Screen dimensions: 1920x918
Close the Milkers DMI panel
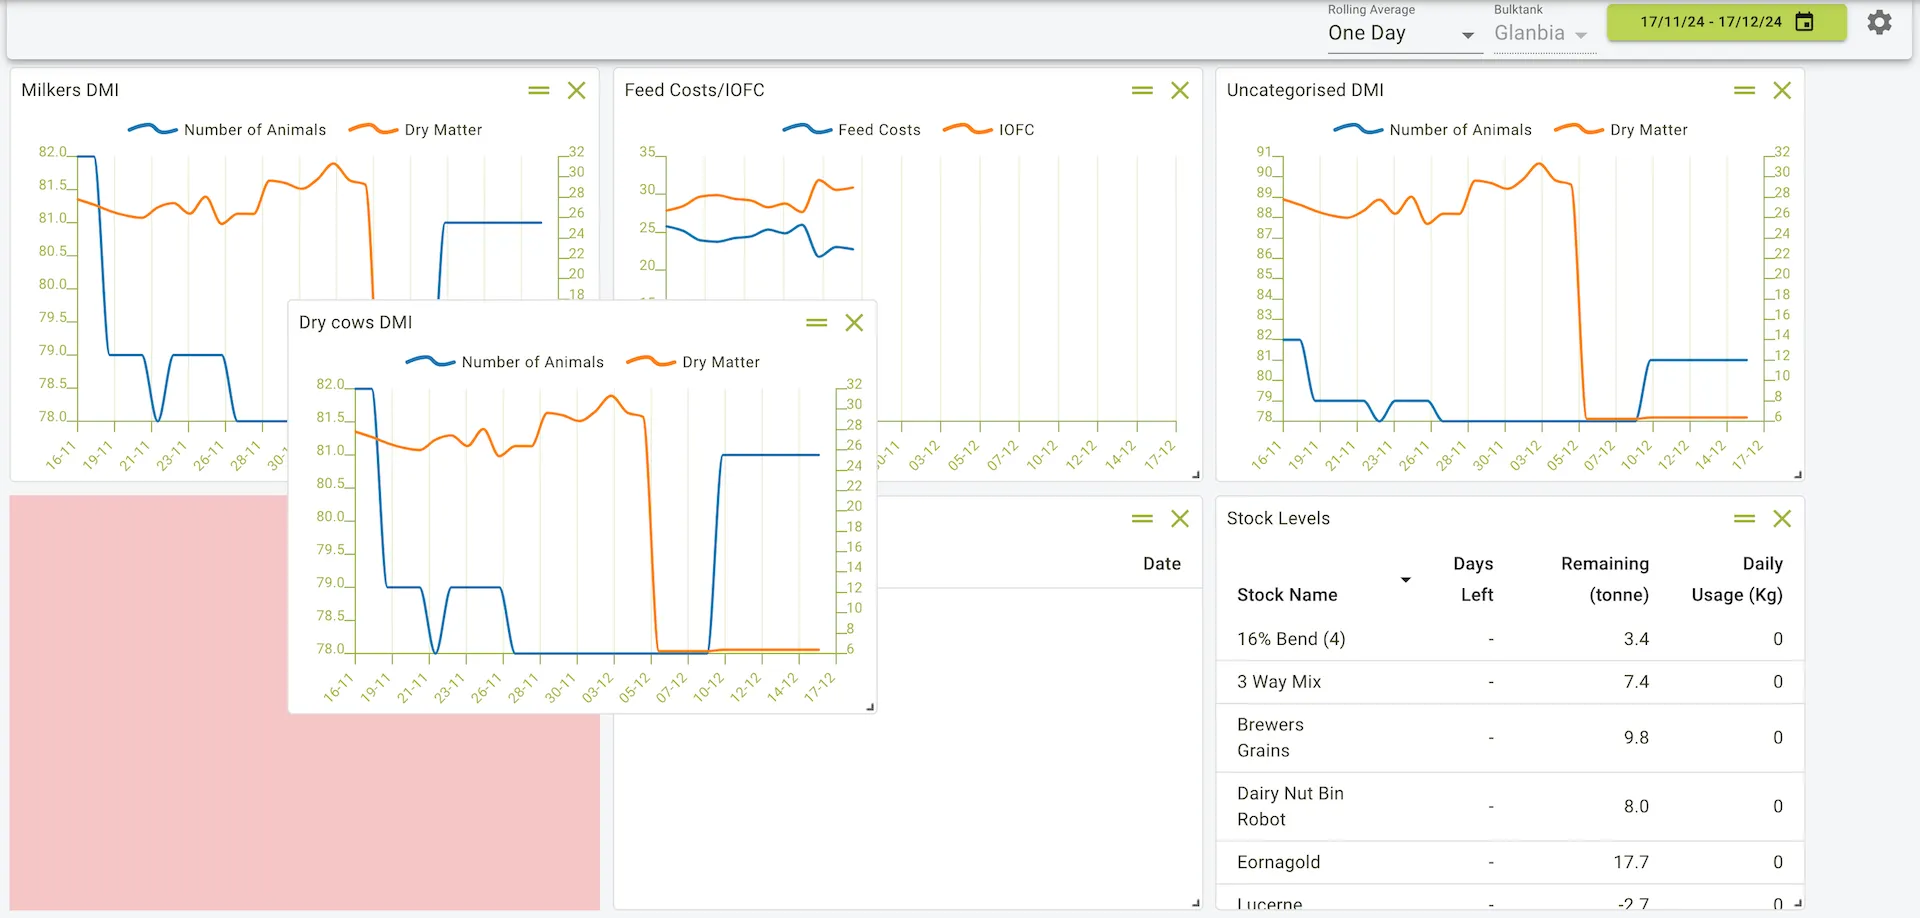click(577, 91)
